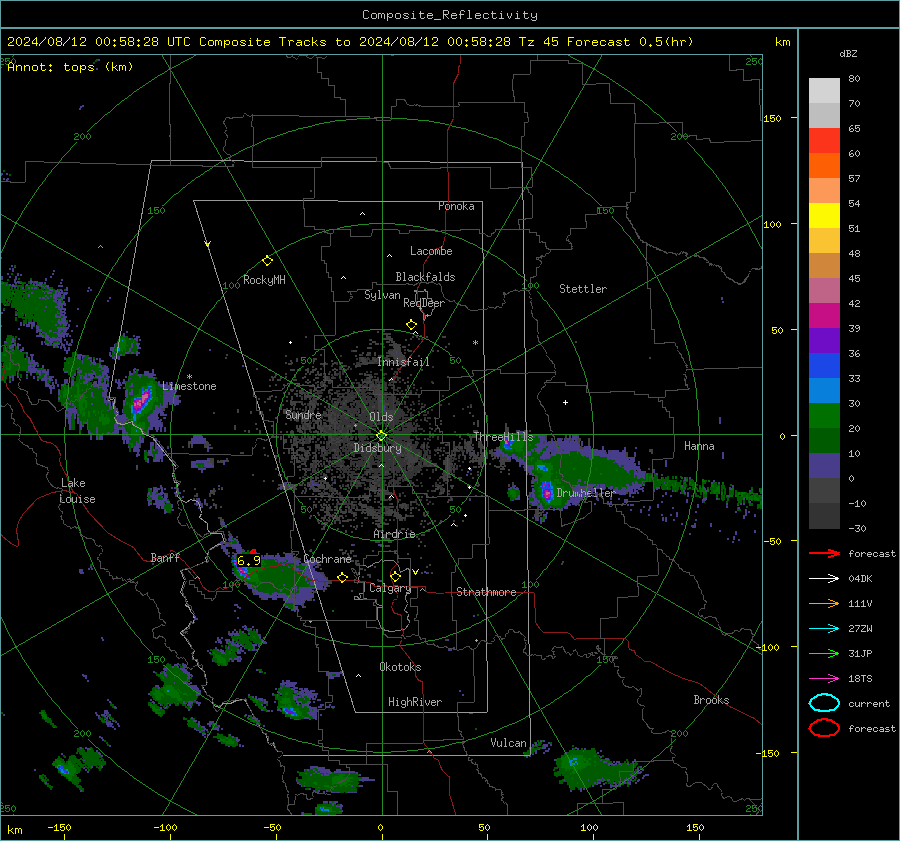Click the yellow diamond marker near Cochrane
This screenshot has width=900, height=841.
[x=343, y=578]
